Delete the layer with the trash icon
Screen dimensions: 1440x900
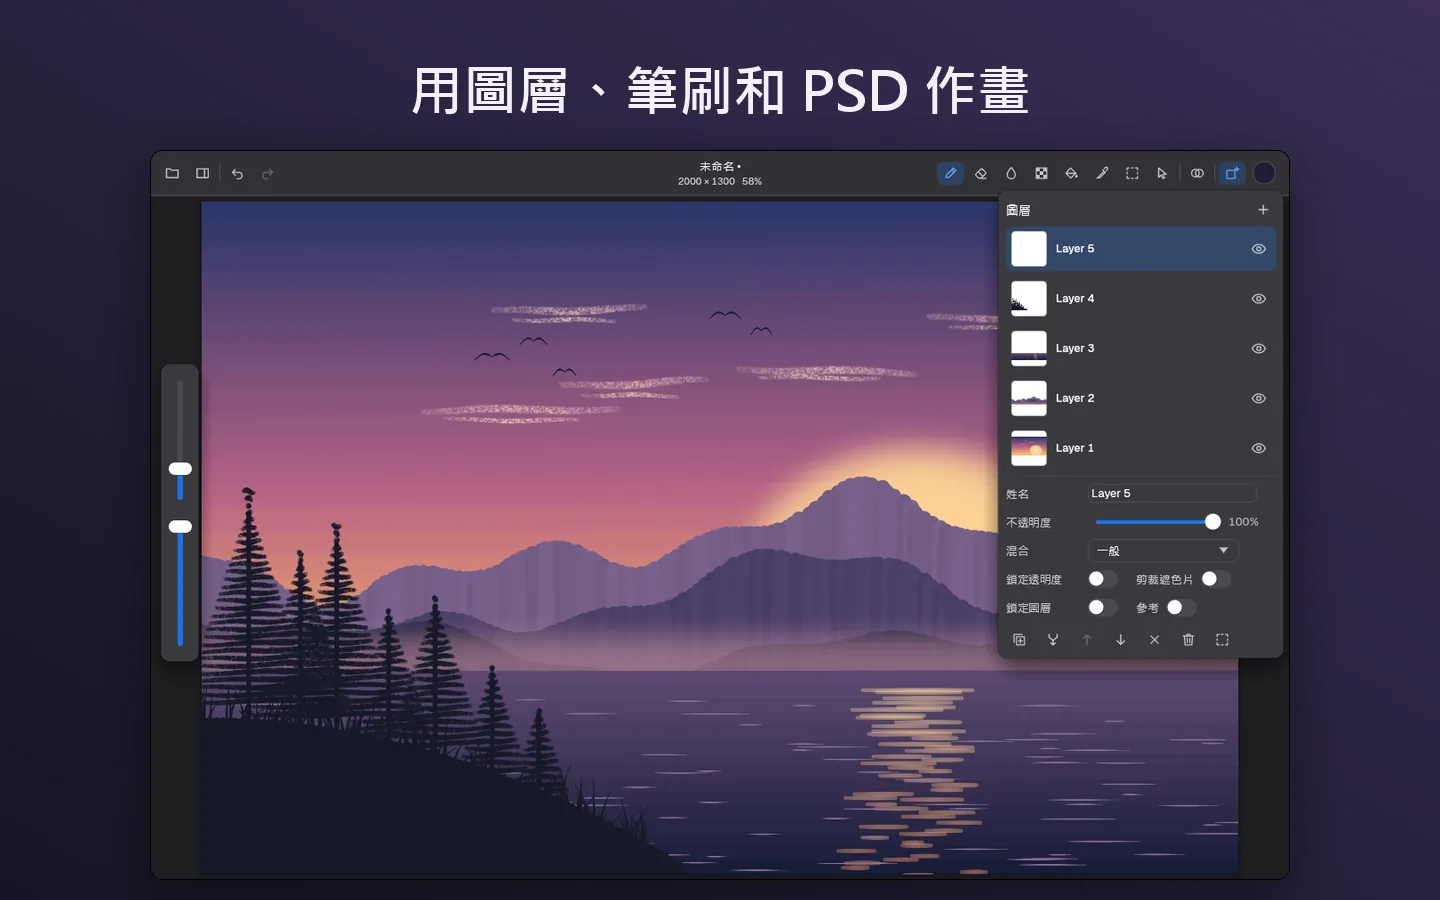click(1188, 640)
